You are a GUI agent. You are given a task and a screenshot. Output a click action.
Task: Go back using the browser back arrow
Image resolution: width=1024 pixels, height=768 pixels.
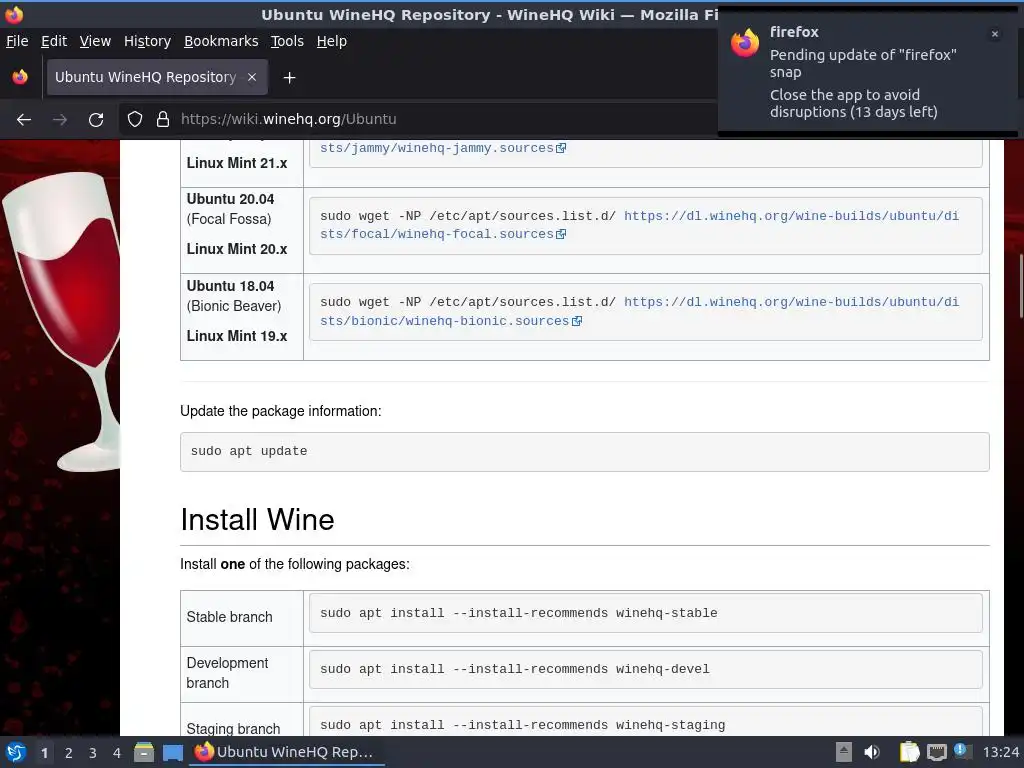pos(24,120)
